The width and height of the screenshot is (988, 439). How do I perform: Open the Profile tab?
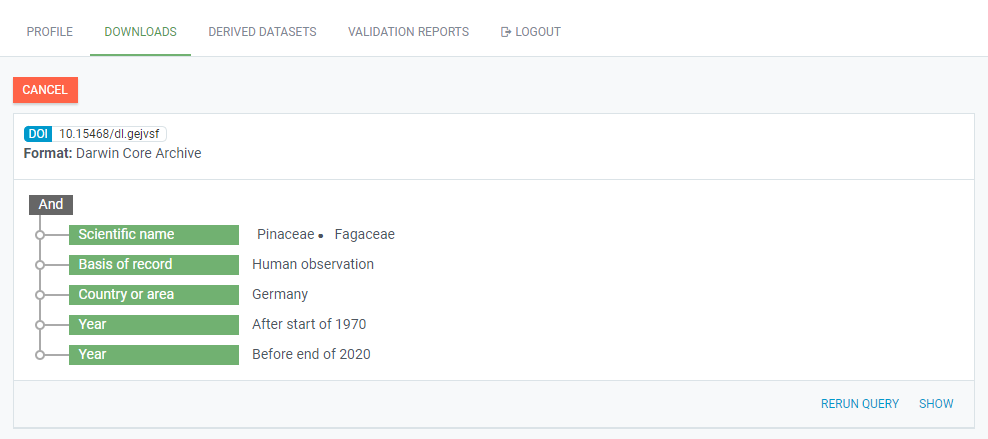pos(49,32)
